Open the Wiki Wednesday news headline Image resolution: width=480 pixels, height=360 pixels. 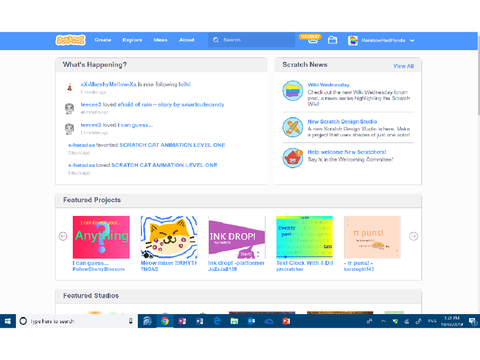pyautogui.click(x=328, y=85)
